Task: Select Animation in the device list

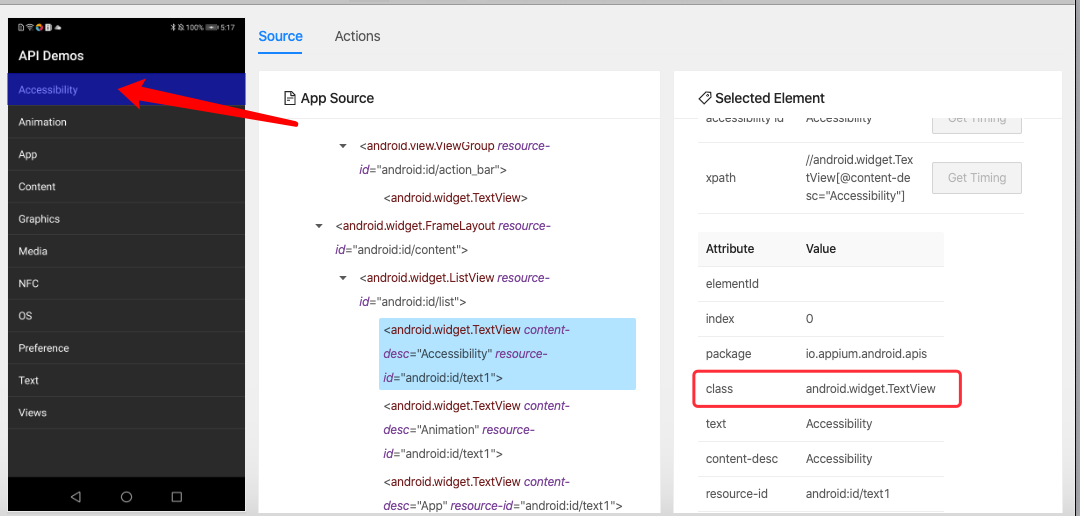Action: pyautogui.click(x=127, y=122)
